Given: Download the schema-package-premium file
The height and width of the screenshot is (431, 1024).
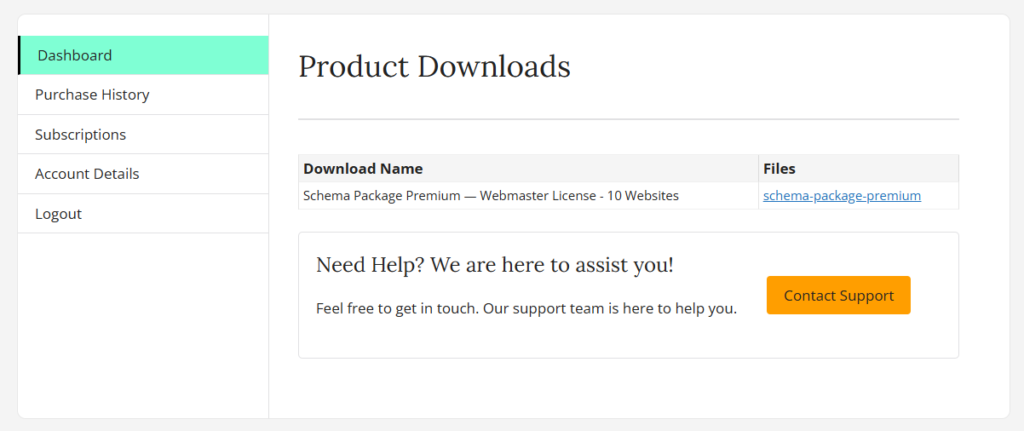Looking at the screenshot, I should point(841,196).
